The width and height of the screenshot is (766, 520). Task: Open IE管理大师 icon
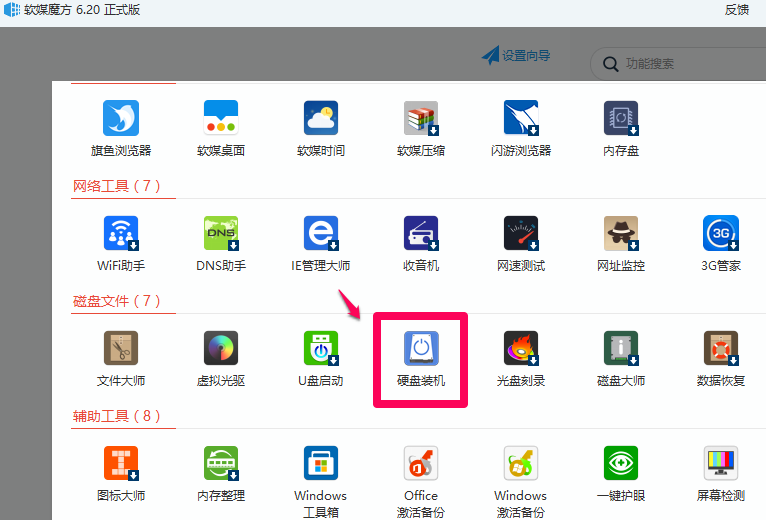pos(321,234)
